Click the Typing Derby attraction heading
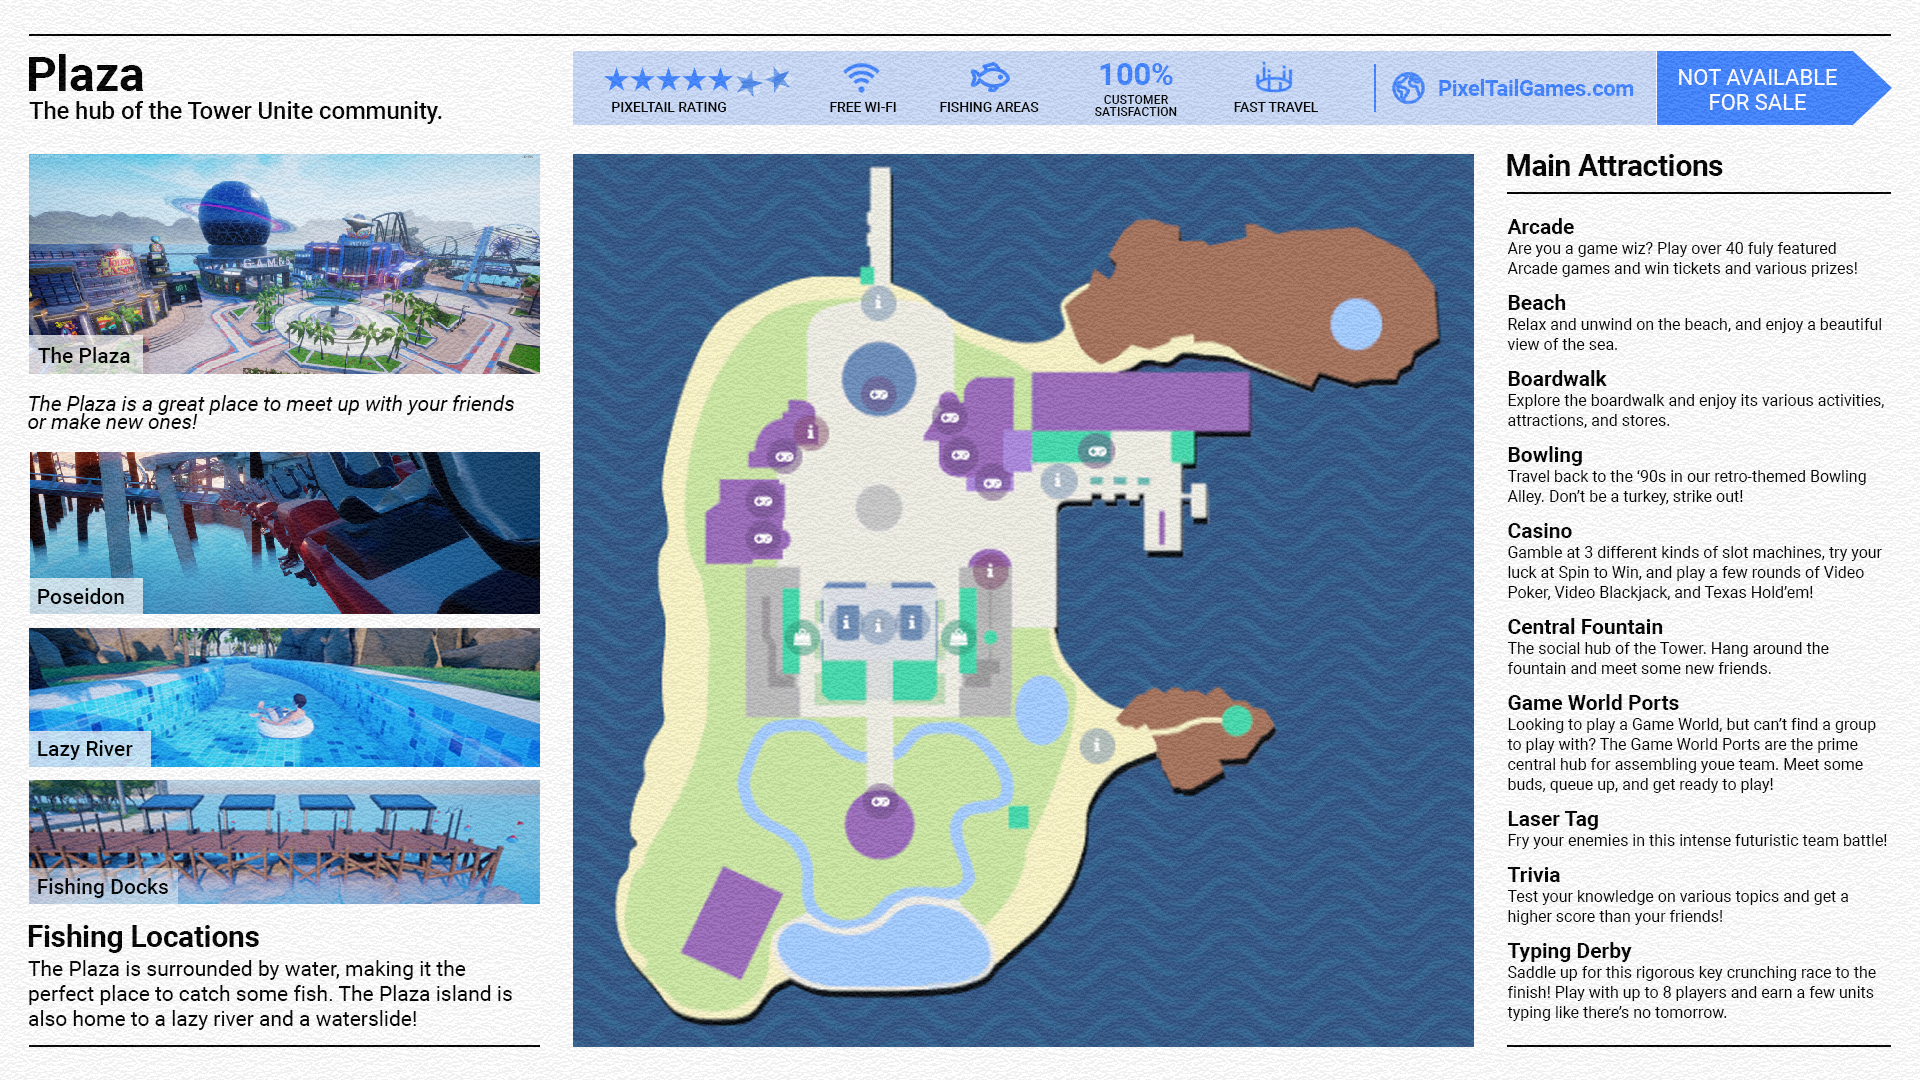The height and width of the screenshot is (1080, 1920). coord(1568,951)
